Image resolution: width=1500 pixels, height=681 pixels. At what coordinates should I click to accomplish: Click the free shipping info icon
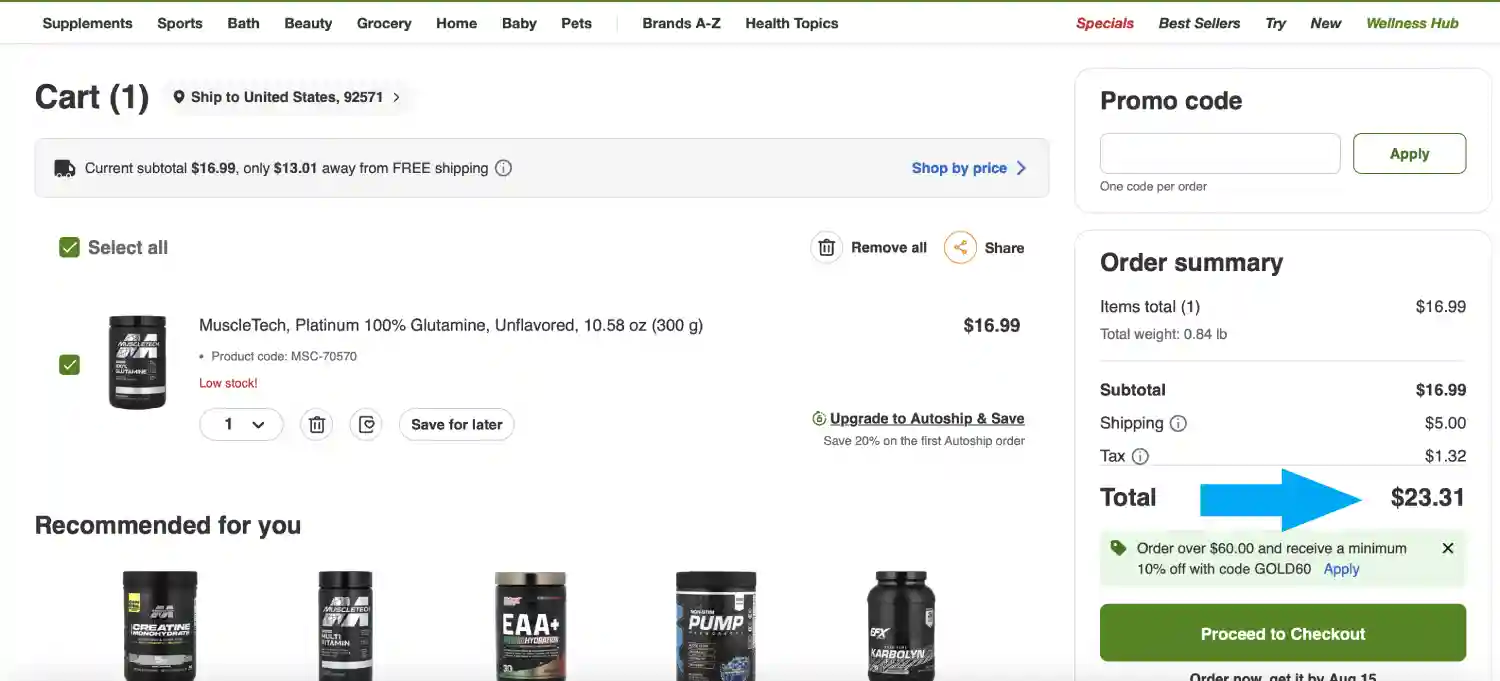(x=504, y=168)
